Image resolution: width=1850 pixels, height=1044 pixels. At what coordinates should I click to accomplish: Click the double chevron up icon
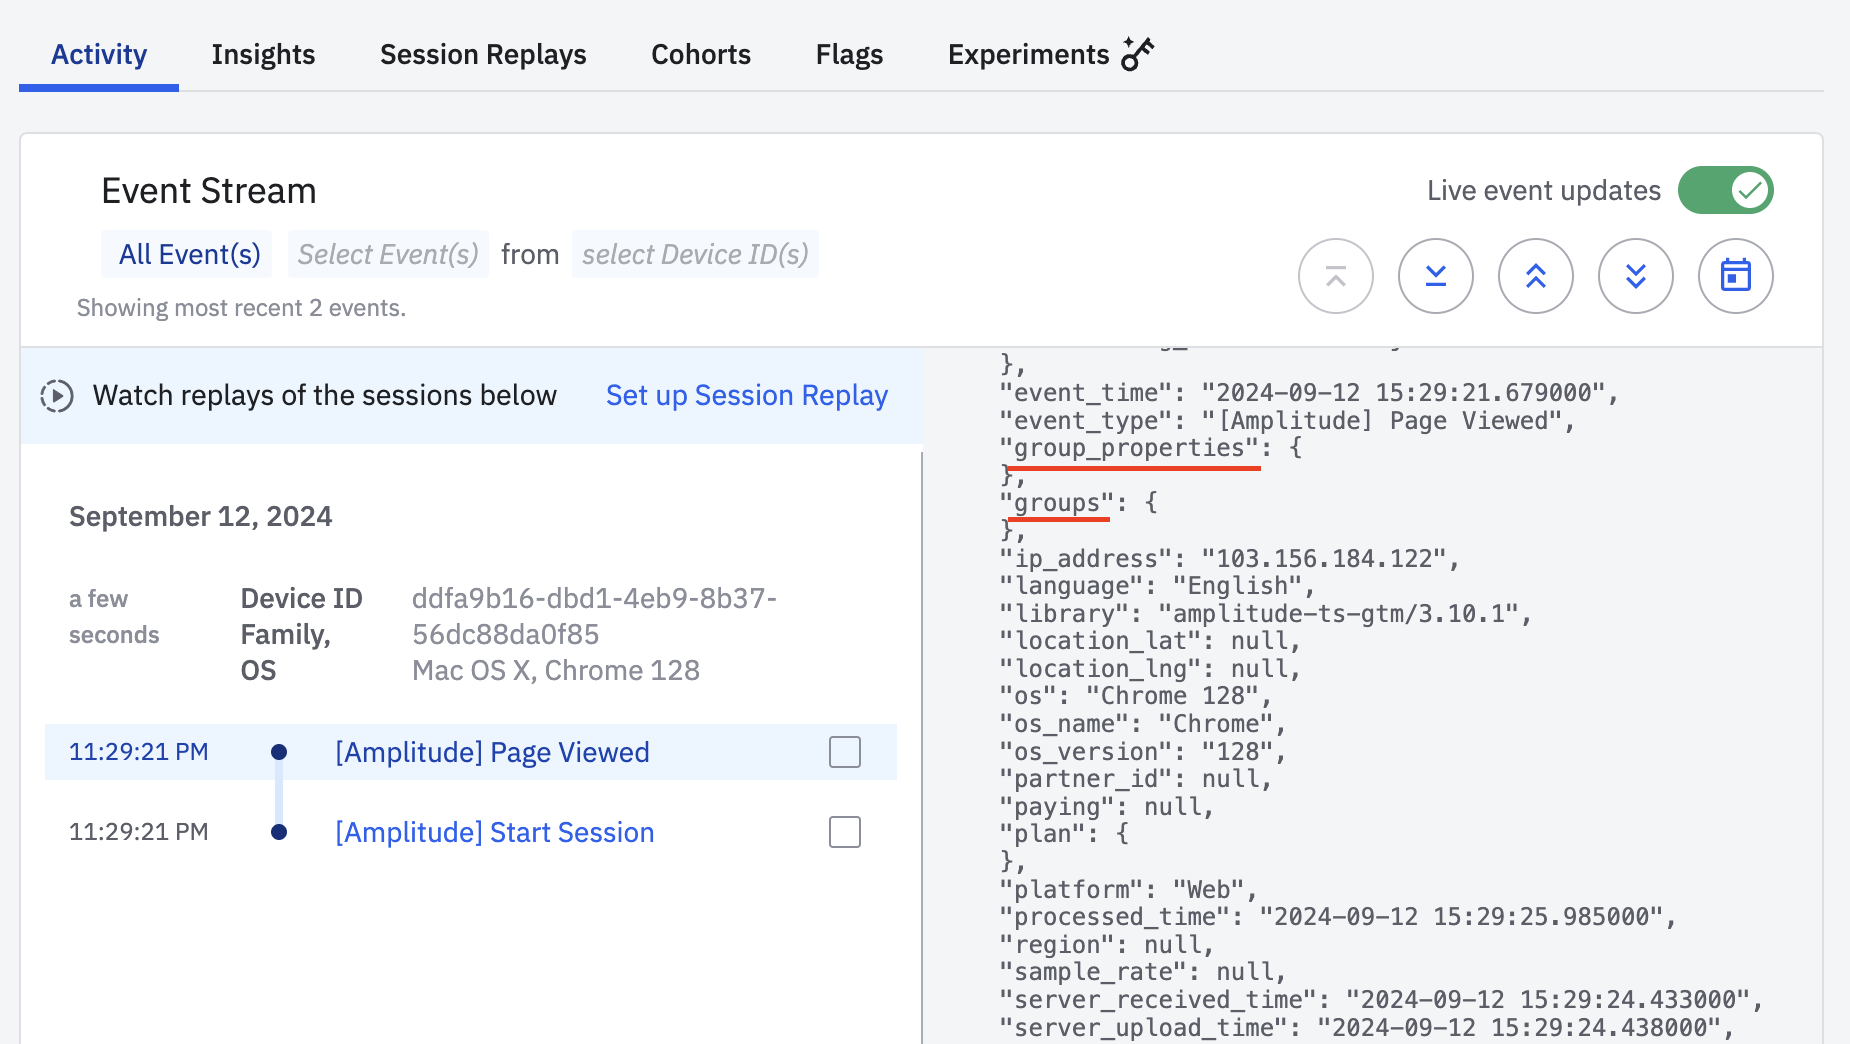(x=1535, y=276)
